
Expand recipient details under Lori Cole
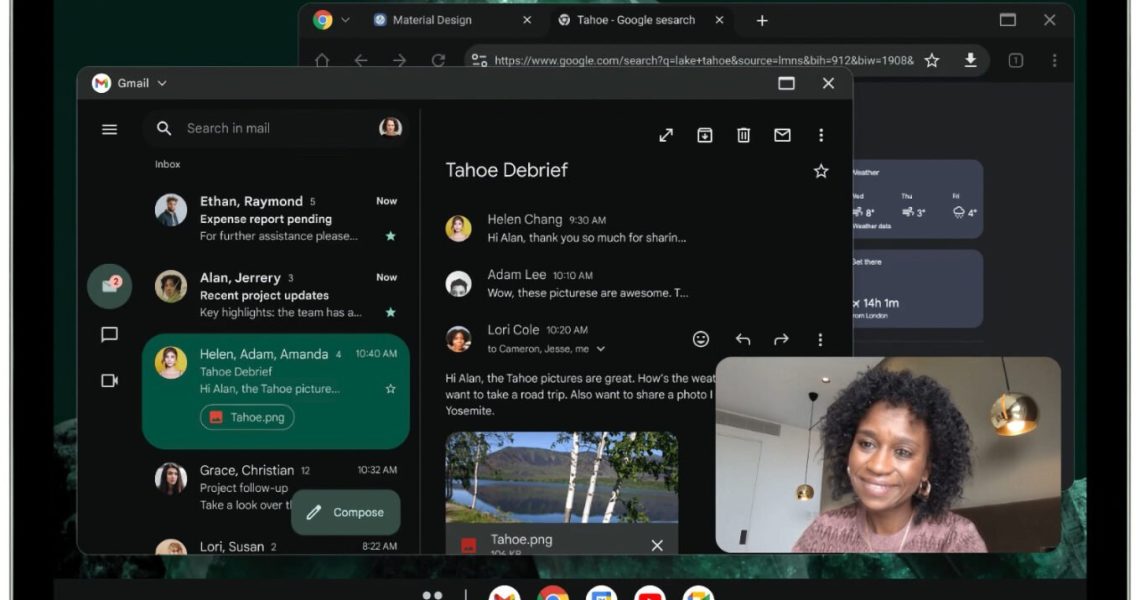coord(600,349)
